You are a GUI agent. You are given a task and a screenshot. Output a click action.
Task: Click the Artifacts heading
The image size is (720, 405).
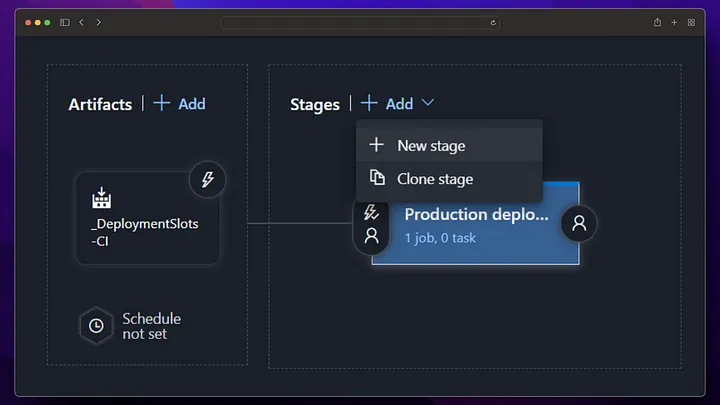tap(100, 104)
